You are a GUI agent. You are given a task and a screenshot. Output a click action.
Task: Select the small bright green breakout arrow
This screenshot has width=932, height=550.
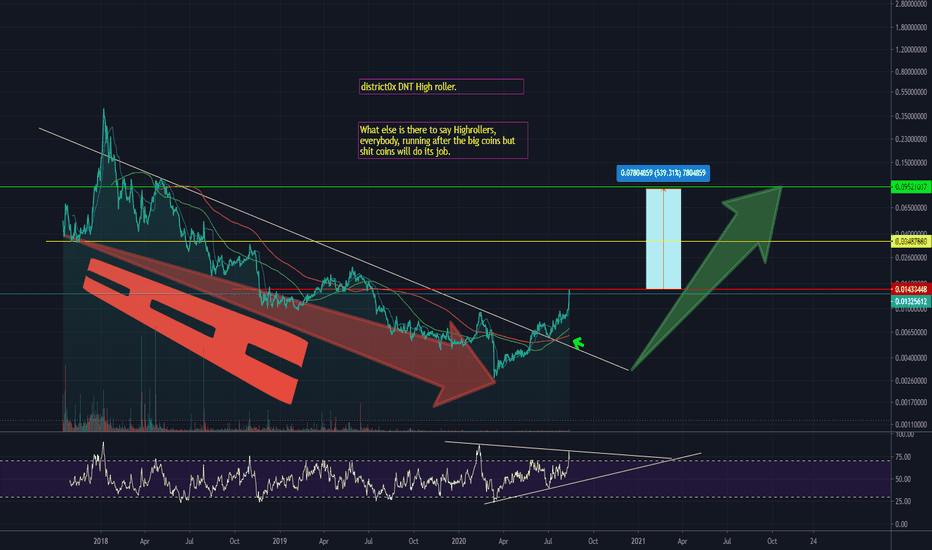[x=578, y=343]
